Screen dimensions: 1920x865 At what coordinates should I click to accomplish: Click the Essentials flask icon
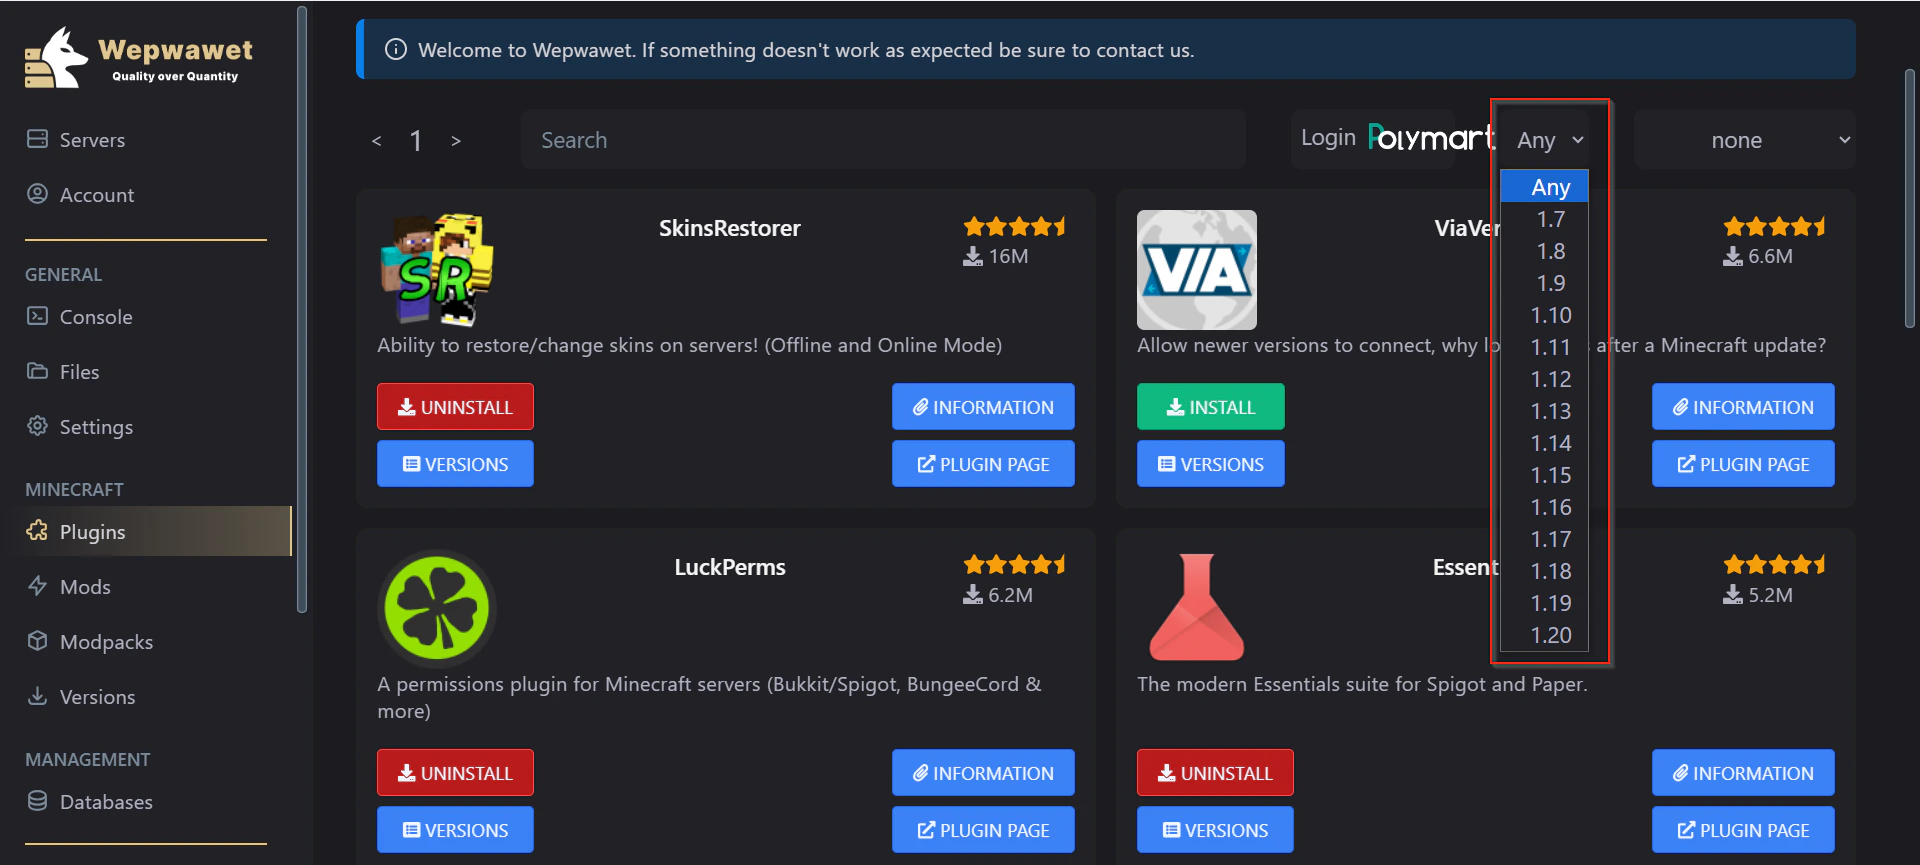1196,607
